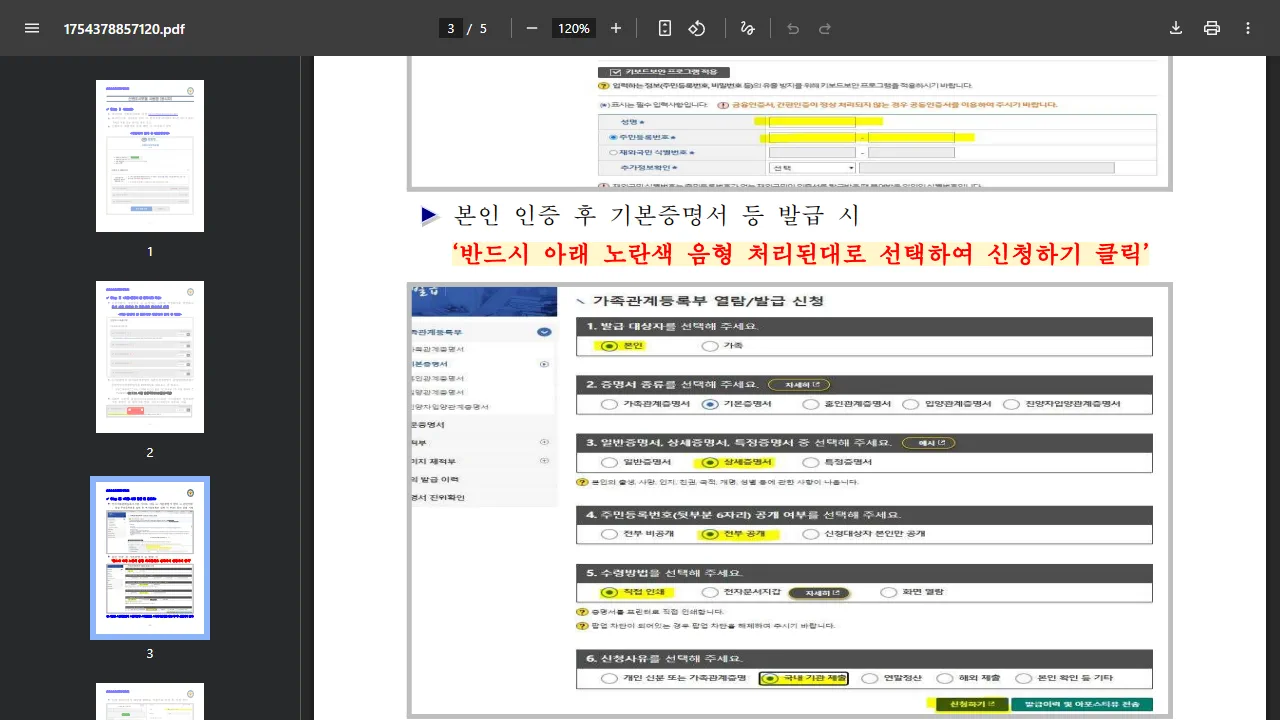Select 연말정산 reason

[x=869, y=678]
